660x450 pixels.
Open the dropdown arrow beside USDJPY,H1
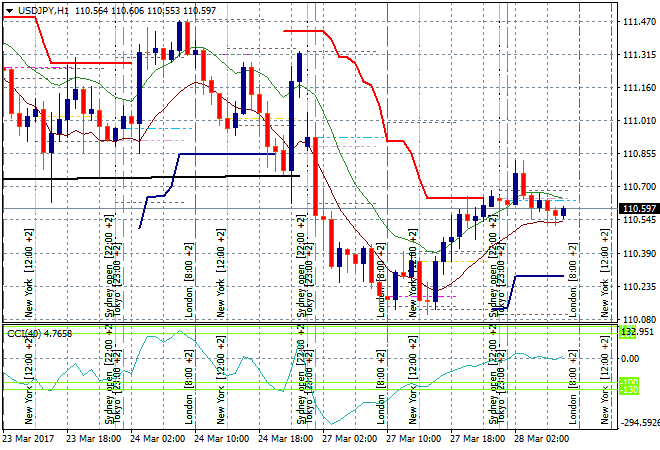[8, 9]
